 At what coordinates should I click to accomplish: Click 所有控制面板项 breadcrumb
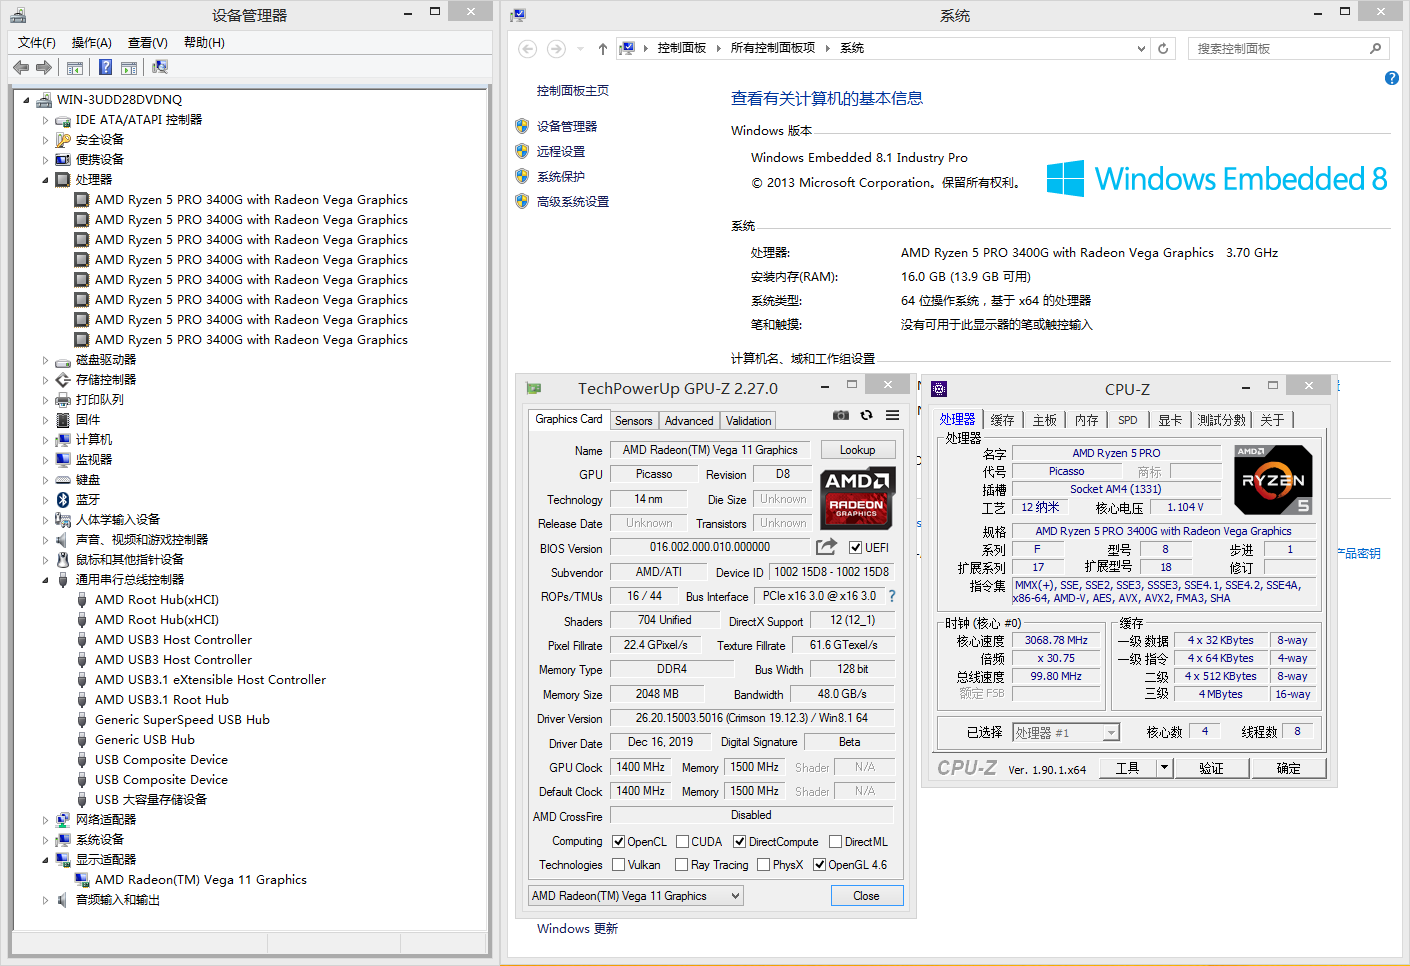(772, 48)
